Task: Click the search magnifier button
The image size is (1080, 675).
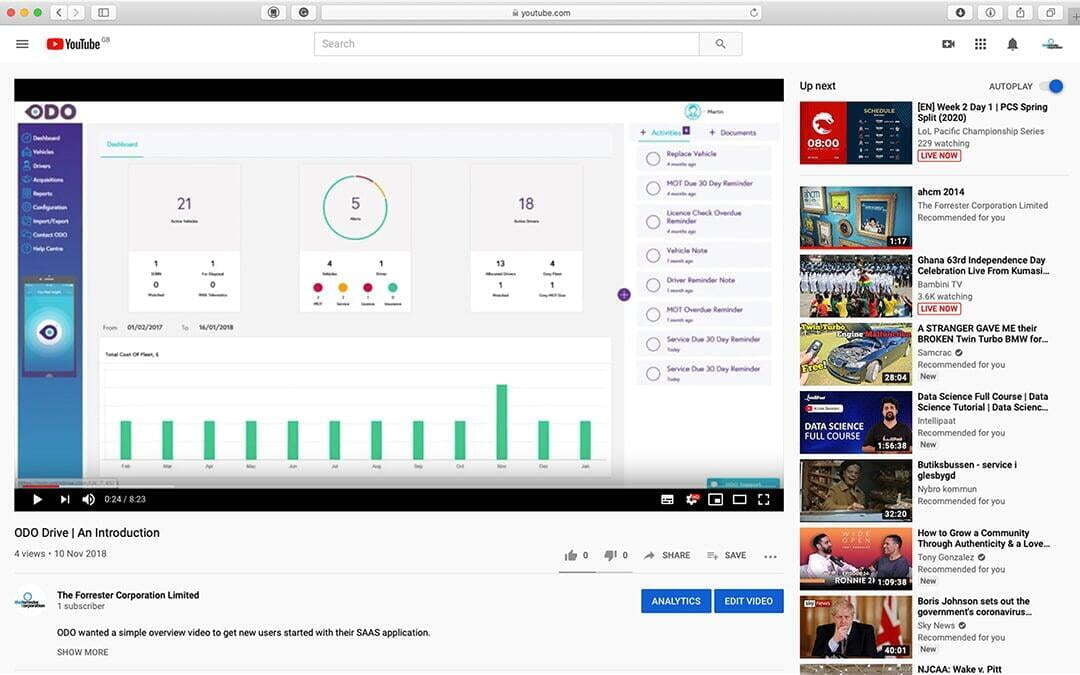Action: click(720, 44)
